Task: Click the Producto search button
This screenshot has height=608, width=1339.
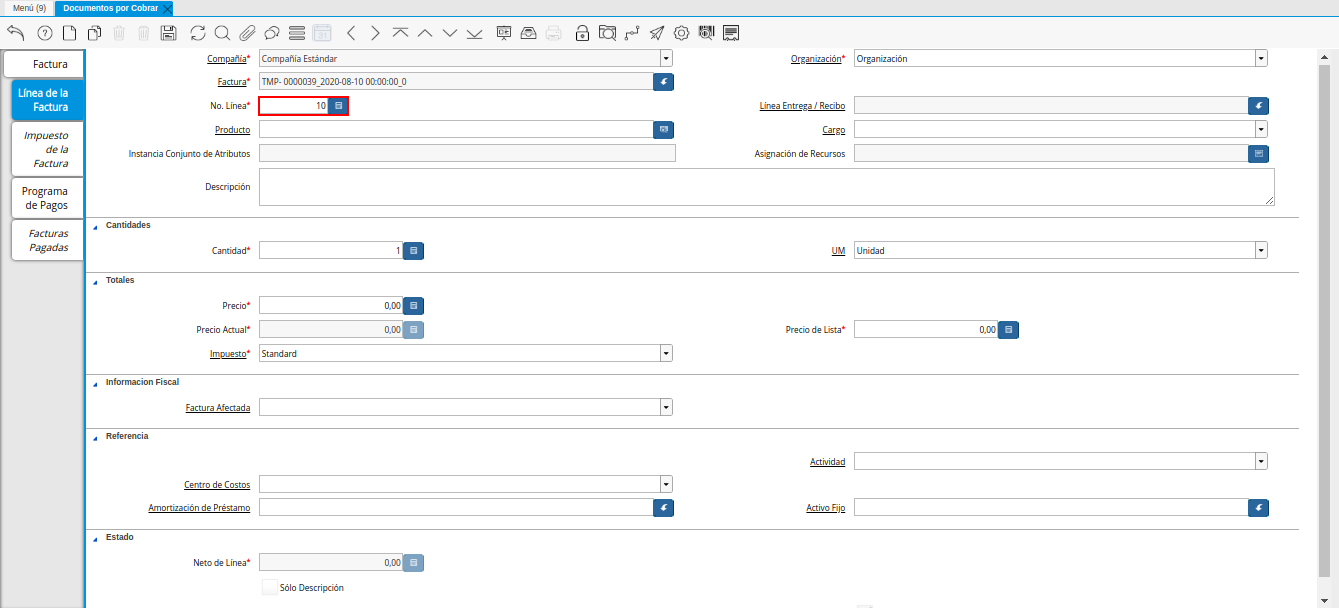Action: point(663,130)
